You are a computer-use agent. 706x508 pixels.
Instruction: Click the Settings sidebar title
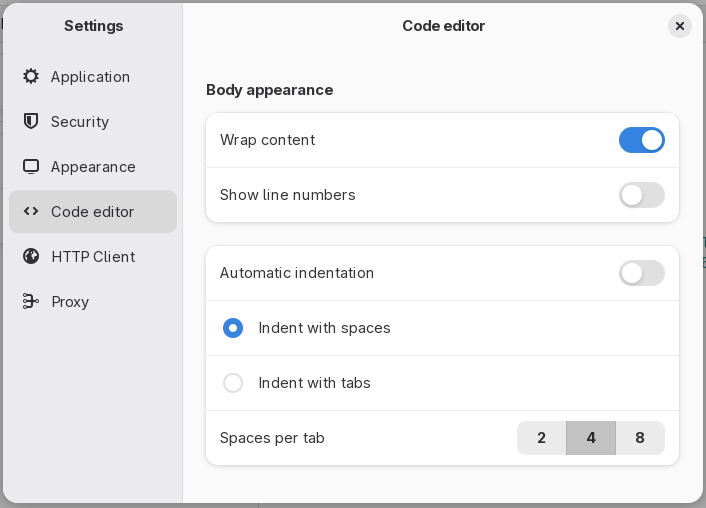click(94, 26)
